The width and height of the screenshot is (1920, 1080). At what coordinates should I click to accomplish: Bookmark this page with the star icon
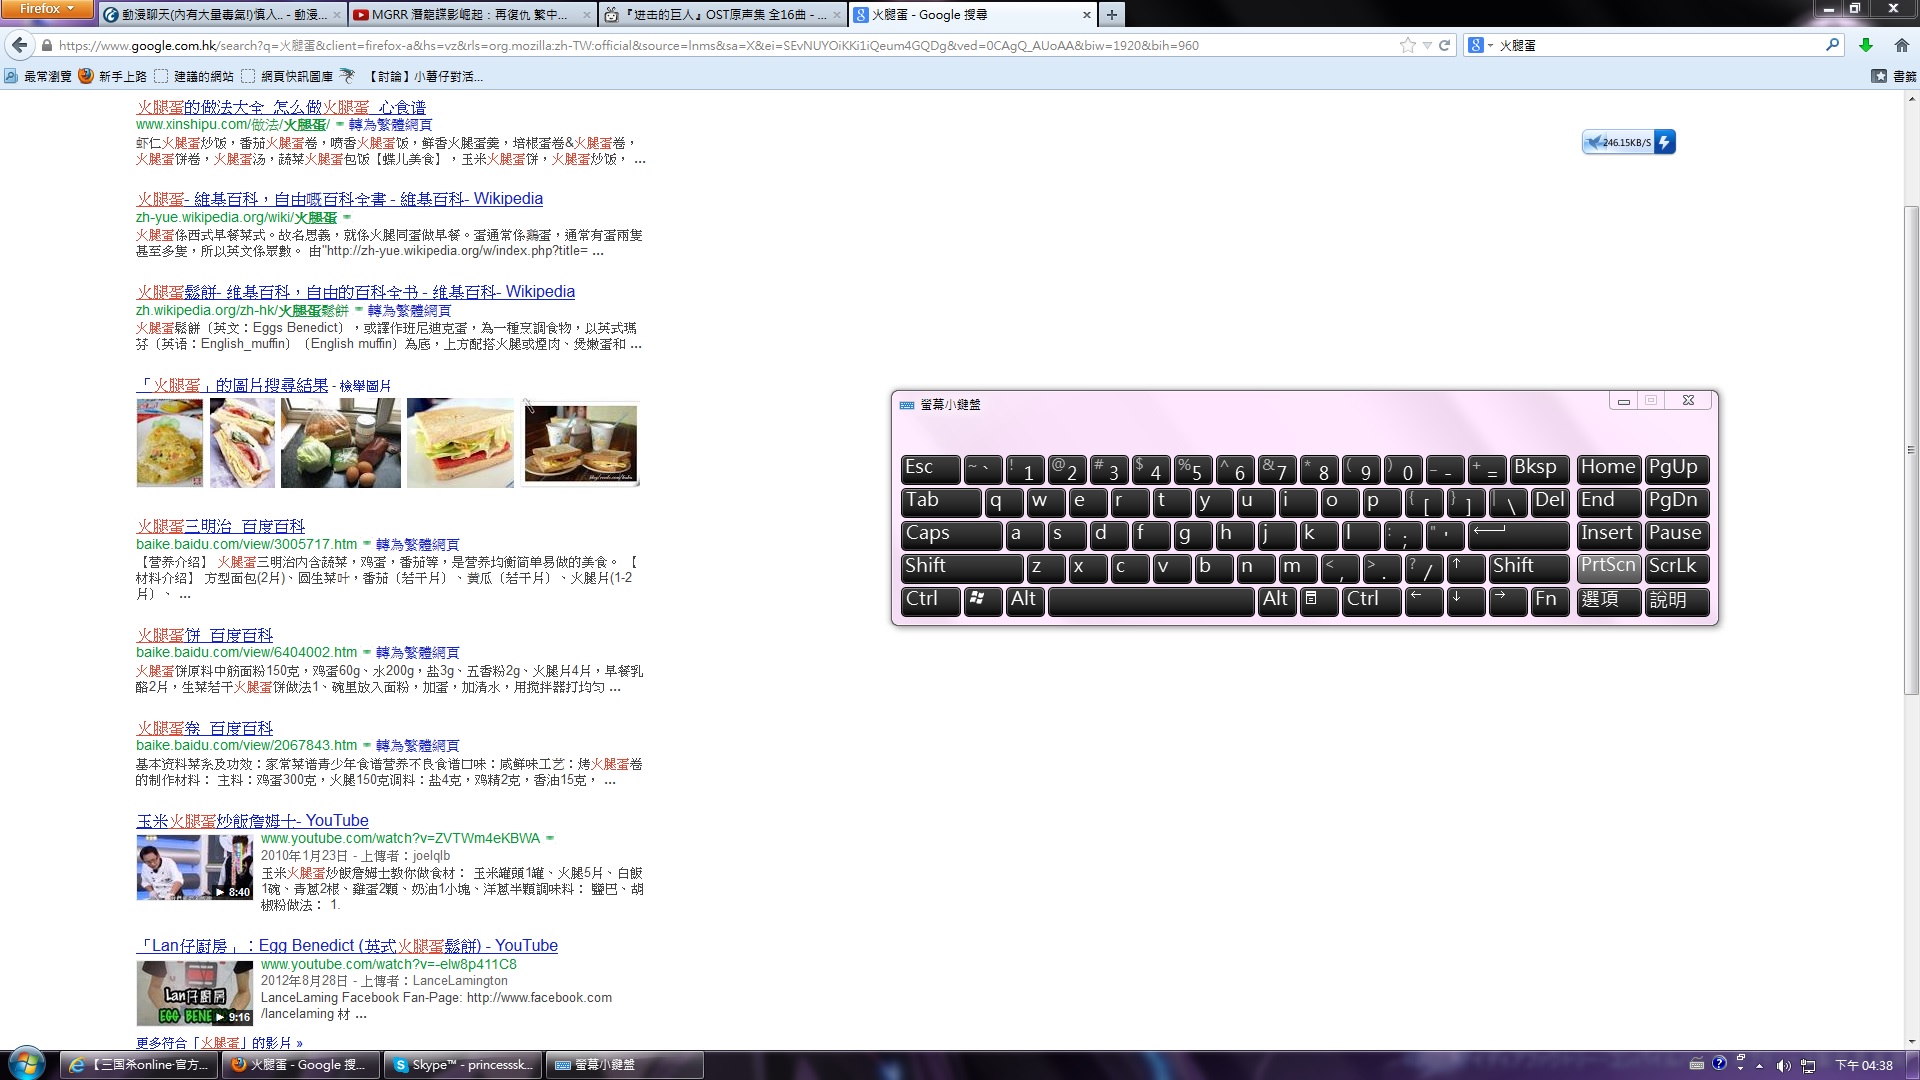point(1407,45)
